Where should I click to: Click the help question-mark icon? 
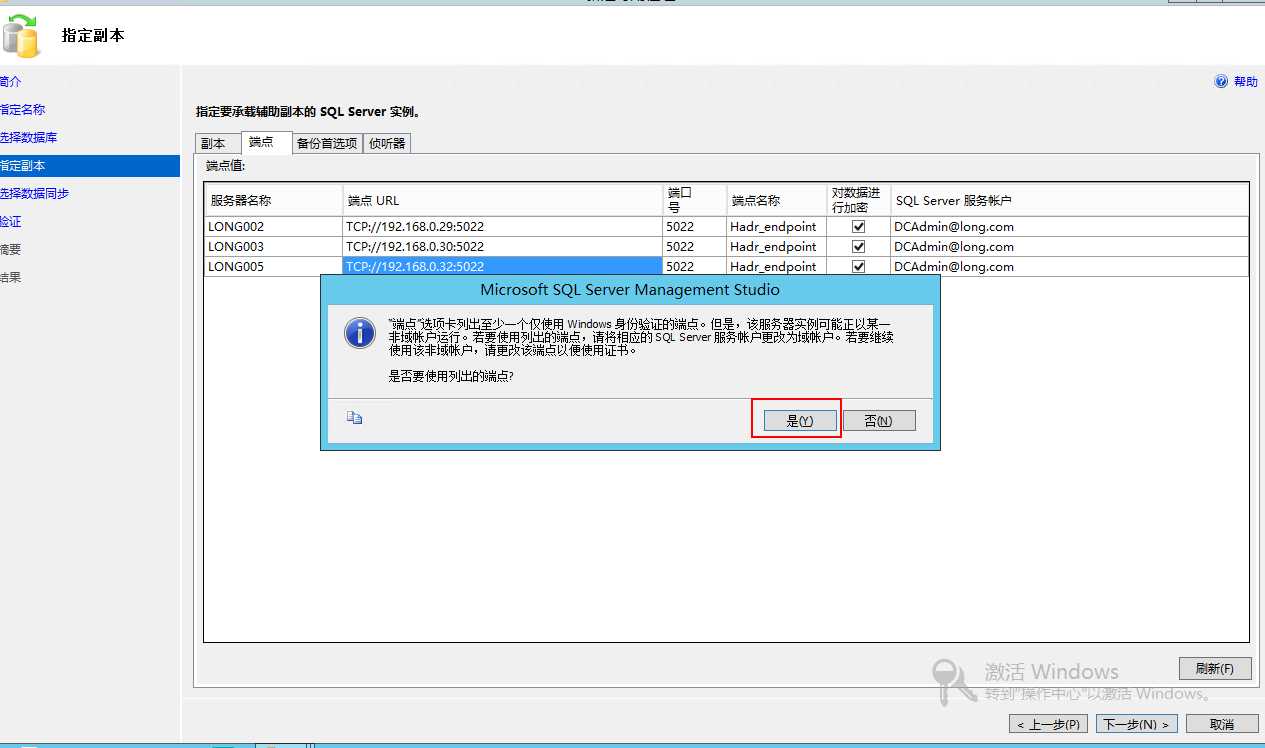1221,82
